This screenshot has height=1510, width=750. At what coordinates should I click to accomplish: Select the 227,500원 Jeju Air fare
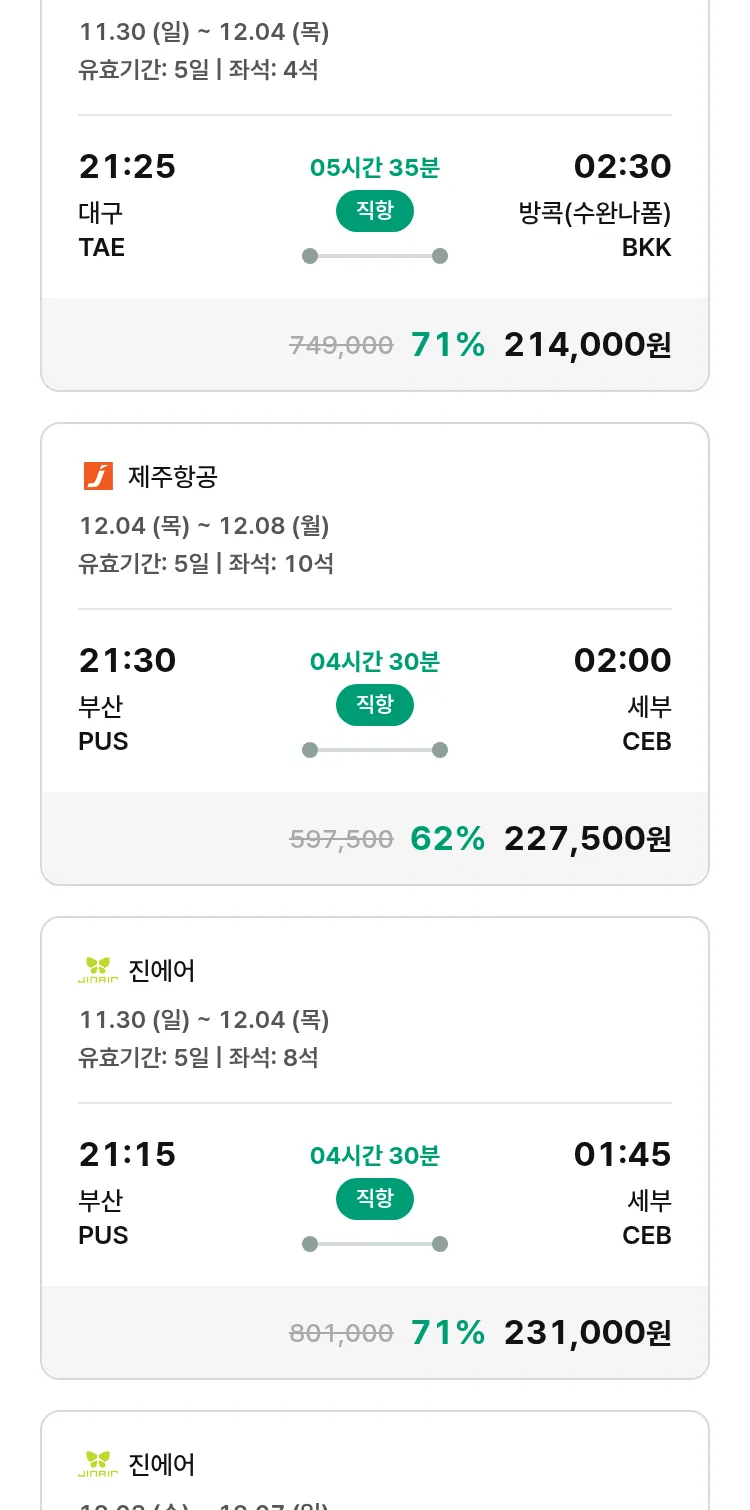point(587,839)
